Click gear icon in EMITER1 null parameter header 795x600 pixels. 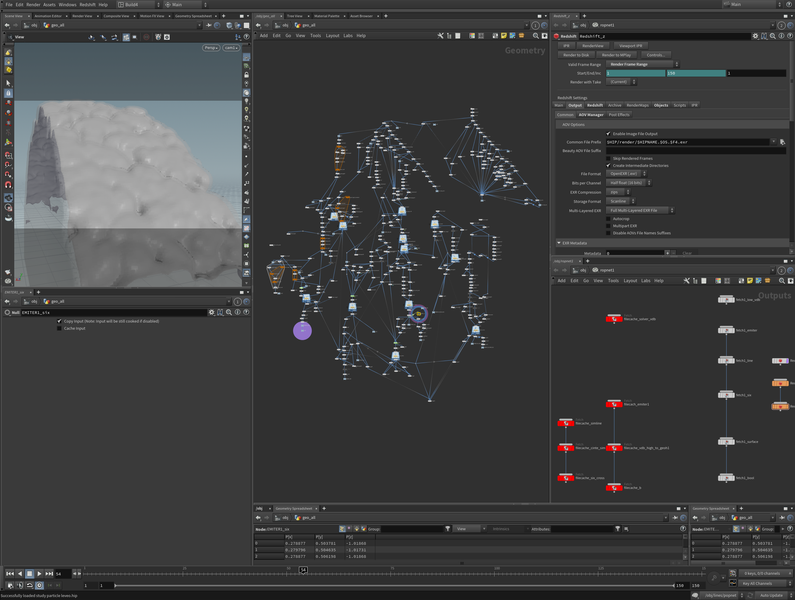tap(211, 312)
